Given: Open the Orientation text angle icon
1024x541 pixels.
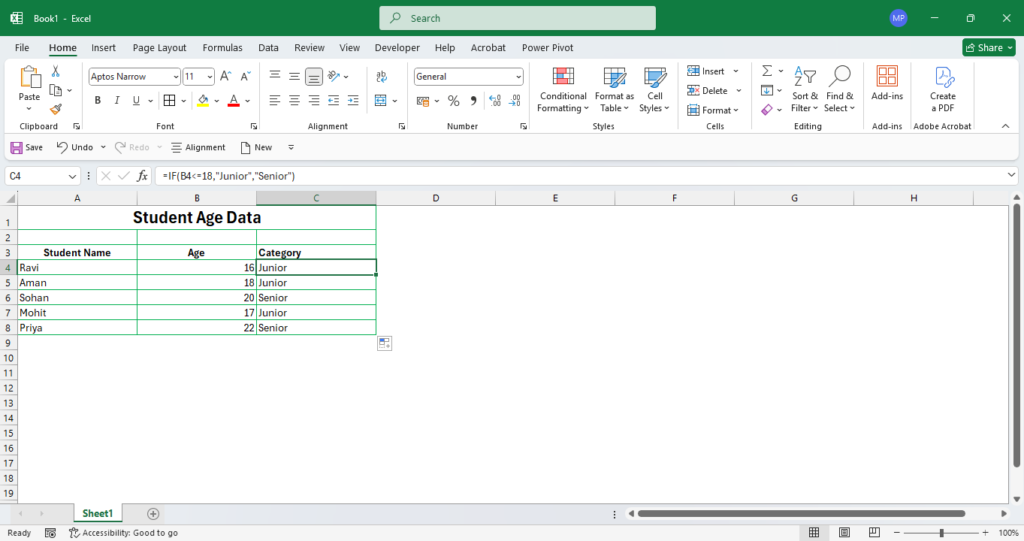Looking at the screenshot, I should point(334,76).
